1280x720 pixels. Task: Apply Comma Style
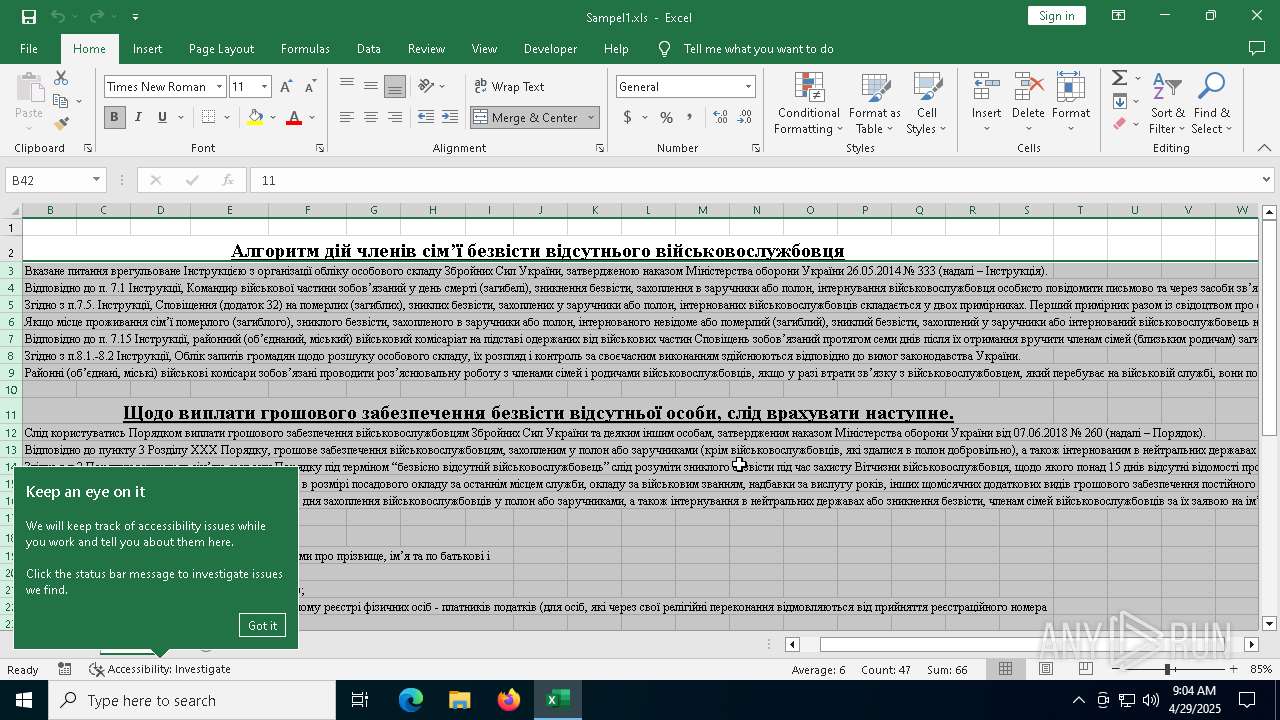[x=691, y=117]
